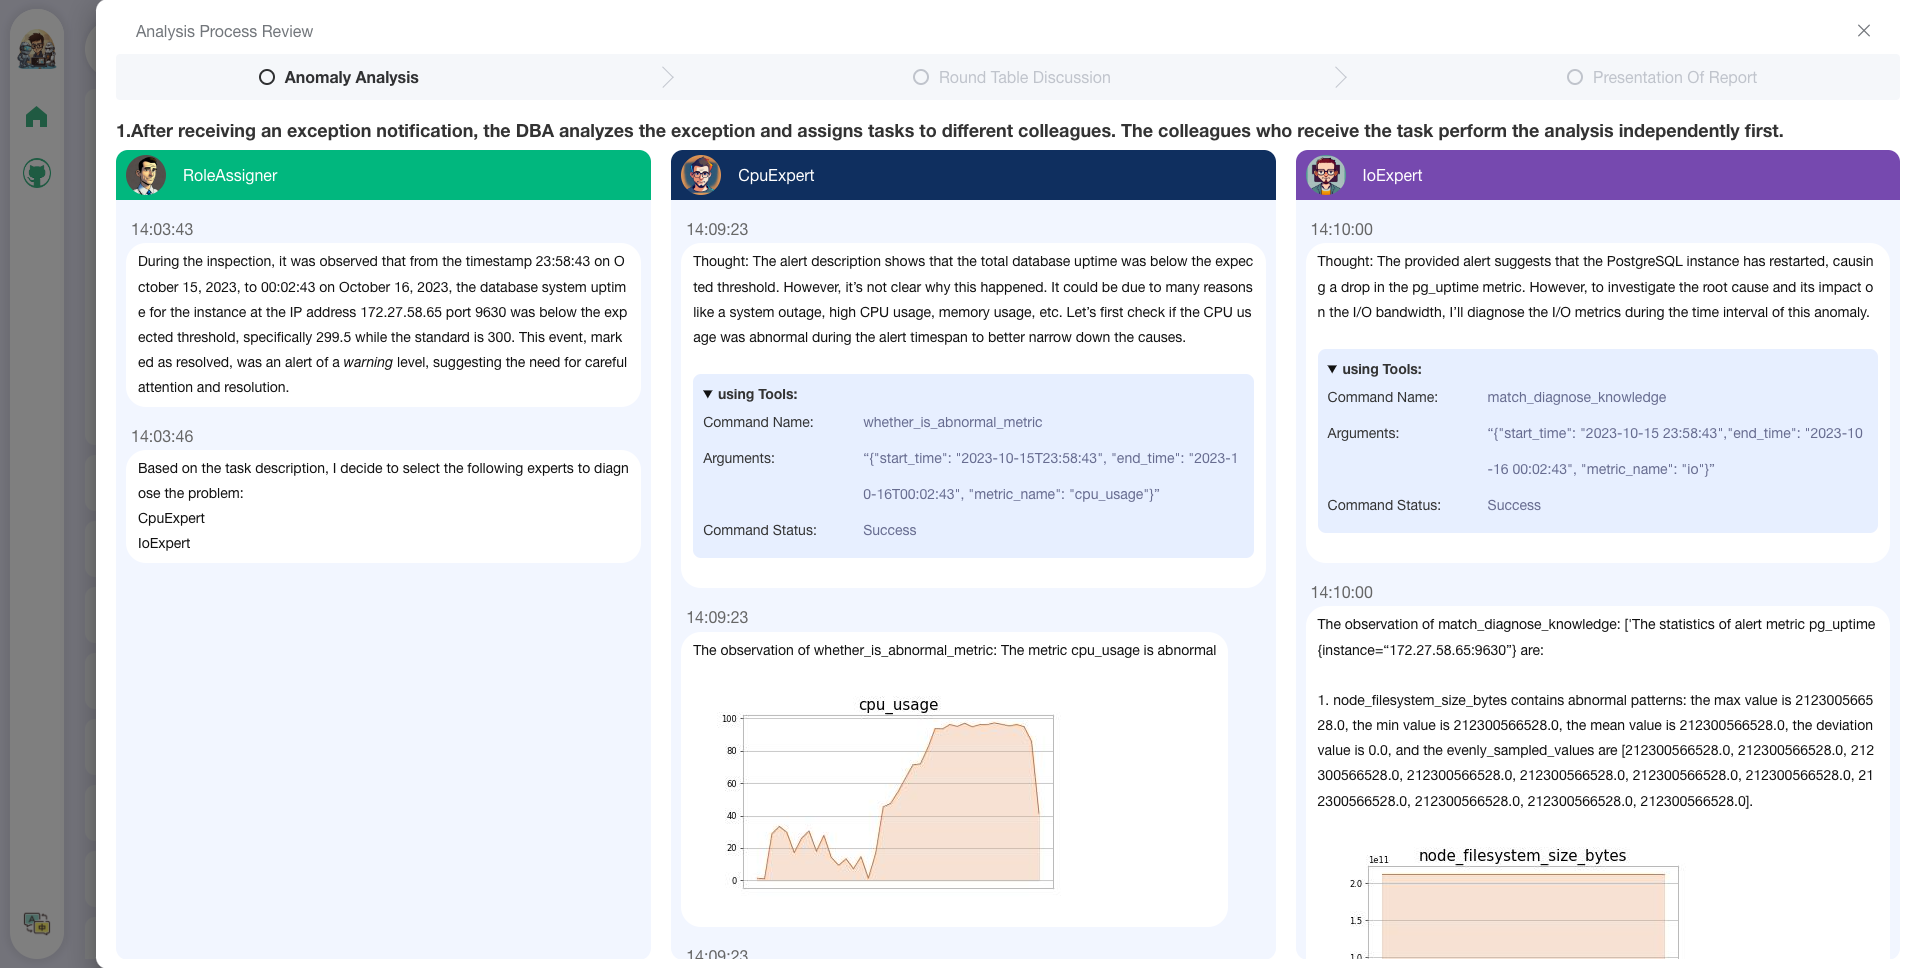This screenshot has width=1919, height=968.
Task: Click the IoExpert Thought message
Action: (x=1596, y=286)
